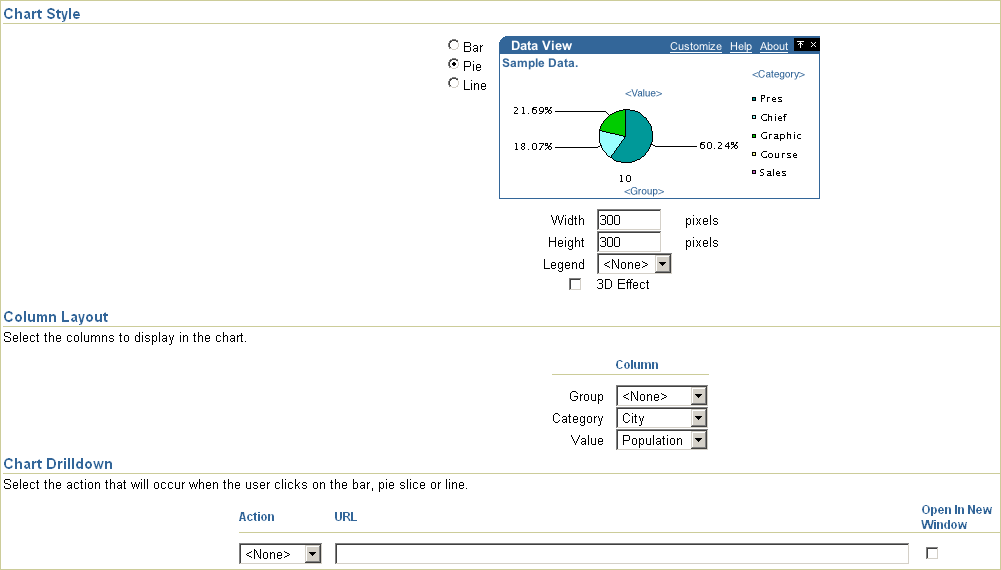Click the Data View close icon
Viewport: 1001px width, 570px height.
(813, 44)
